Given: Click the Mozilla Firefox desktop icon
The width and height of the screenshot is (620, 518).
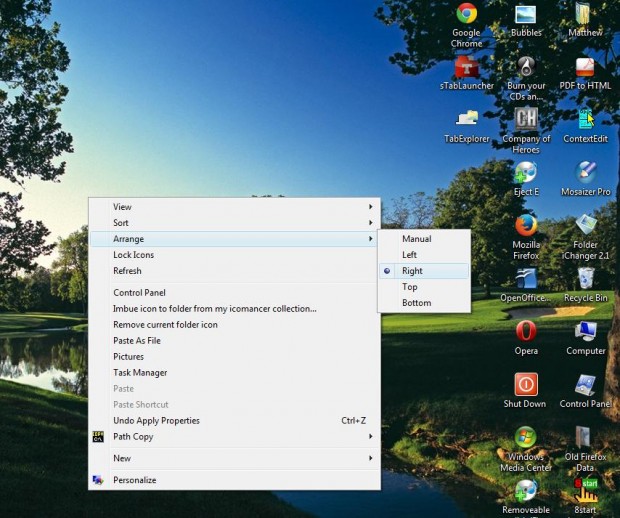Looking at the screenshot, I should (x=526, y=226).
